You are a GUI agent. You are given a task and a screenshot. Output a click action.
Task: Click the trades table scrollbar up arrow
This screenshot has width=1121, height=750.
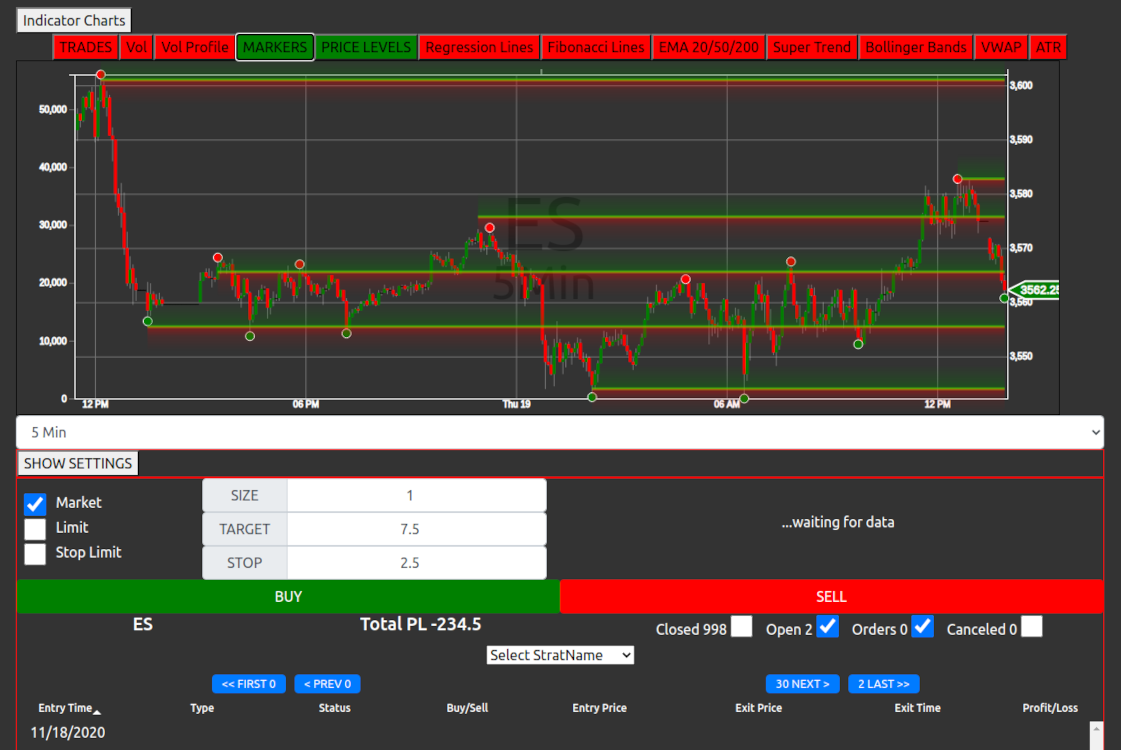point(1096,729)
